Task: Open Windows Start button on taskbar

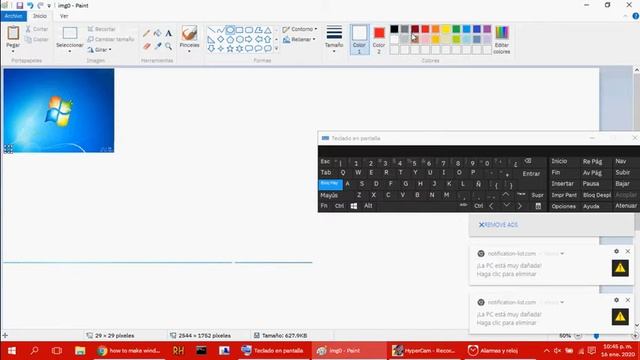Action: point(11,350)
